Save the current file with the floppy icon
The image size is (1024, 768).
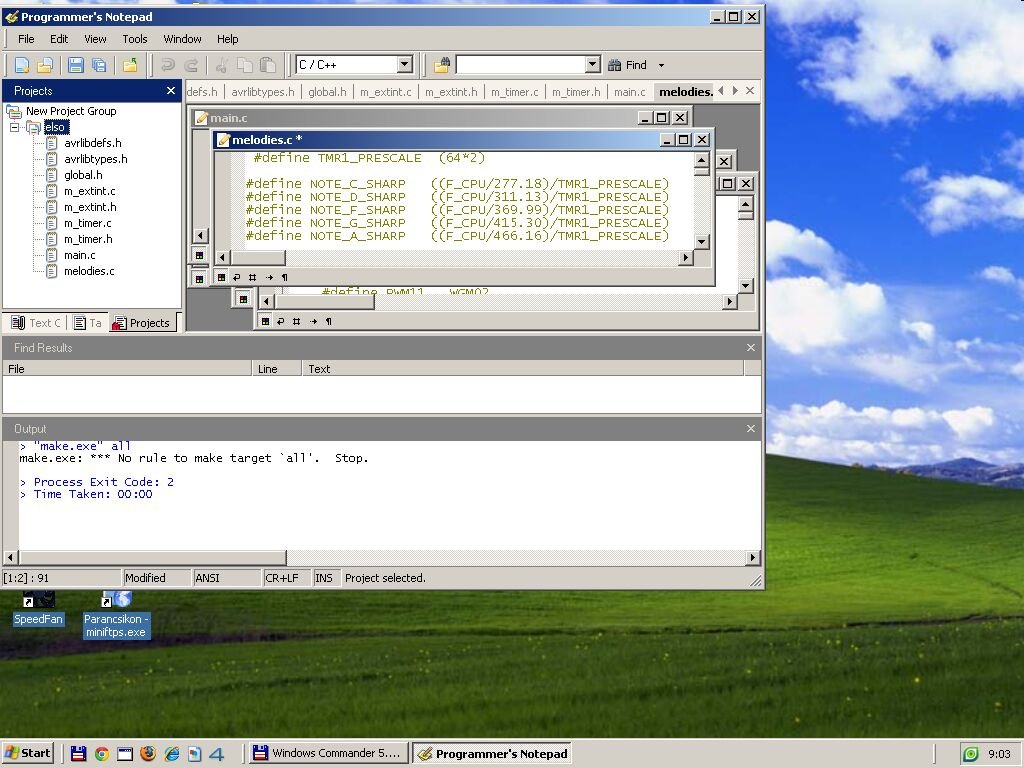pyautogui.click(x=76, y=65)
